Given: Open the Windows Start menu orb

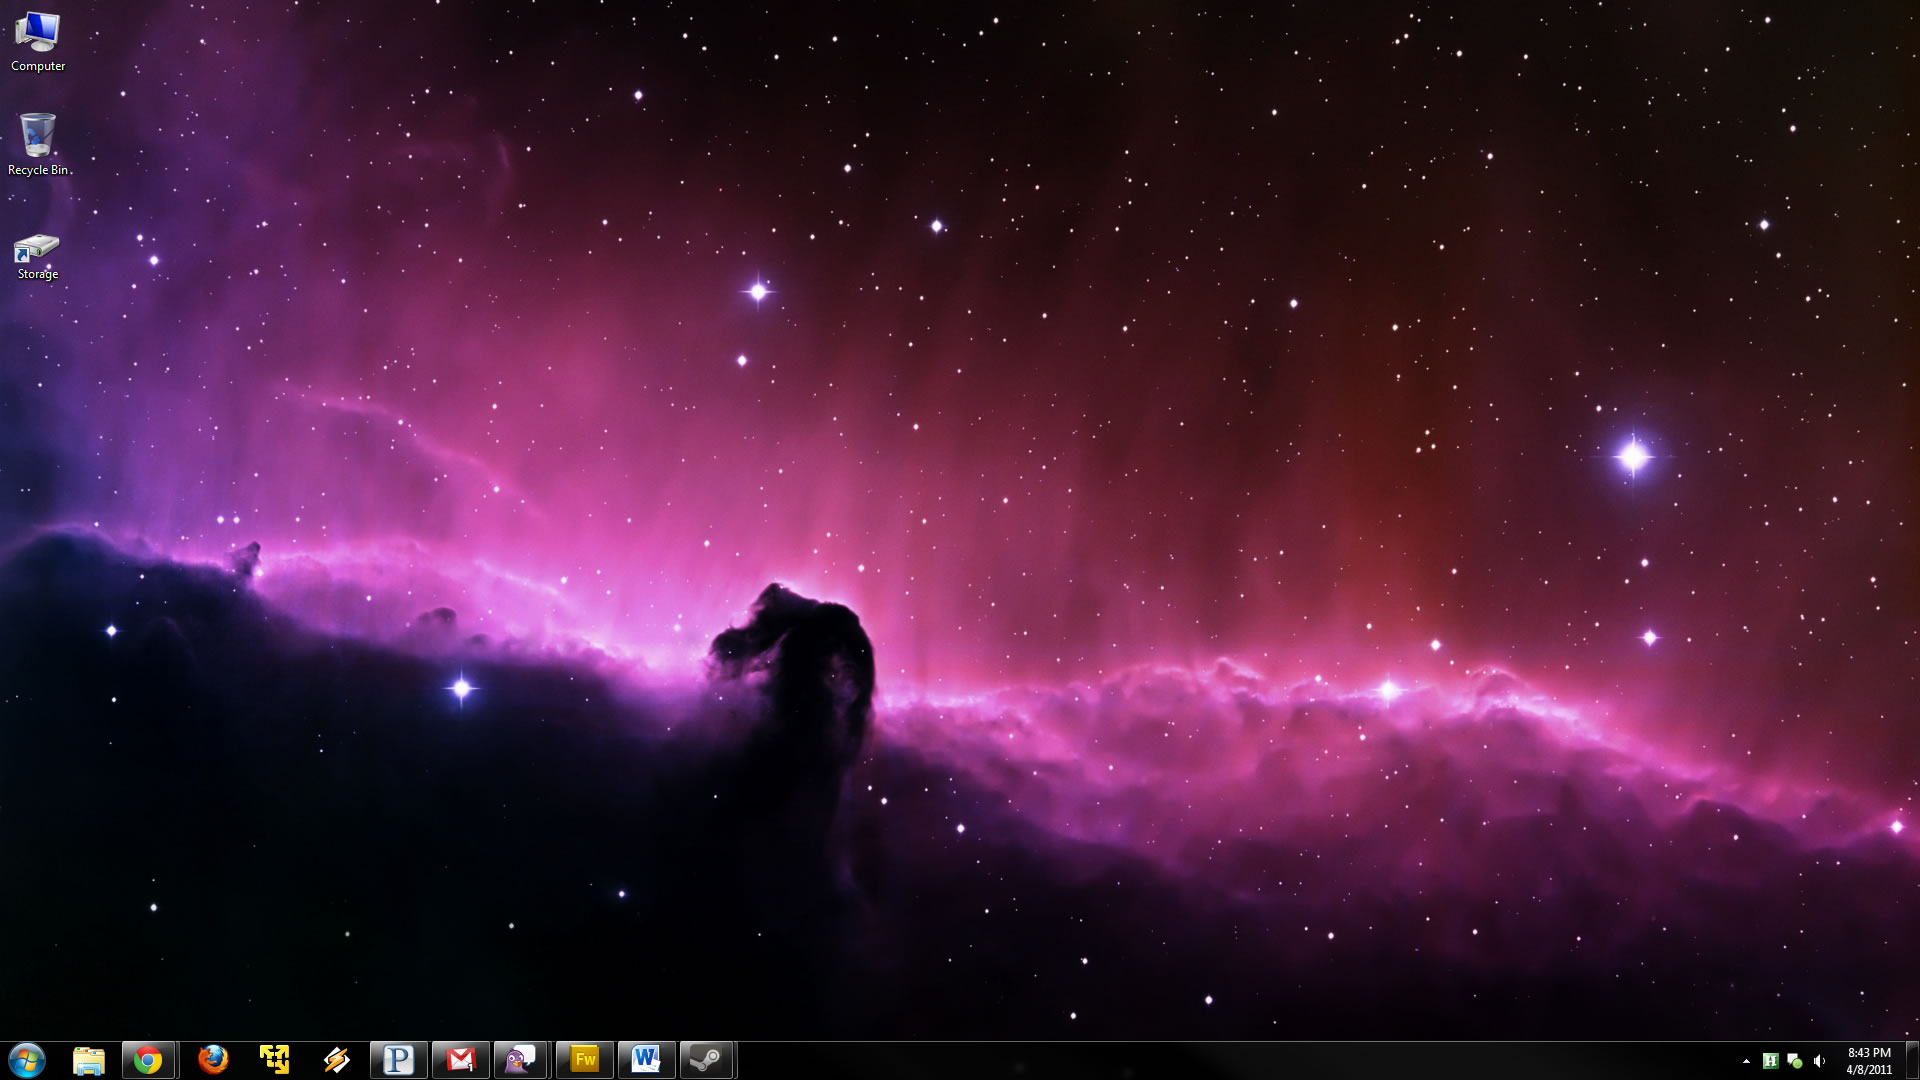Looking at the screenshot, I should [x=27, y=1060].
